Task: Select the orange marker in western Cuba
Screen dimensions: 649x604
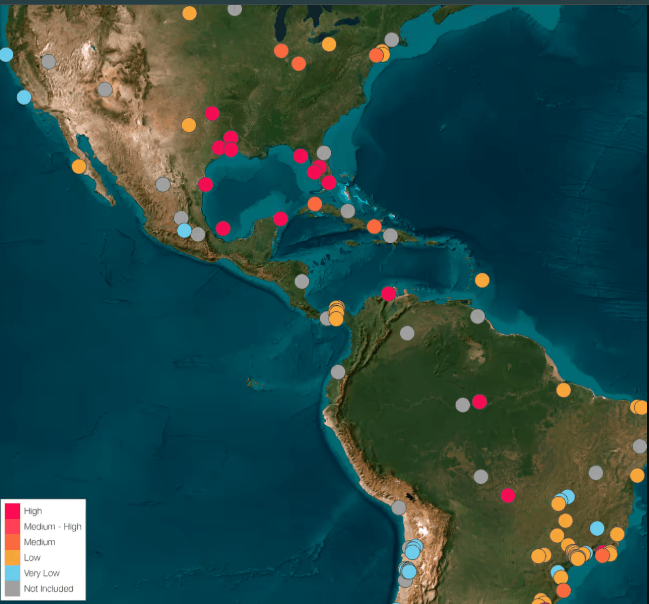Action: tap(315, 204)
